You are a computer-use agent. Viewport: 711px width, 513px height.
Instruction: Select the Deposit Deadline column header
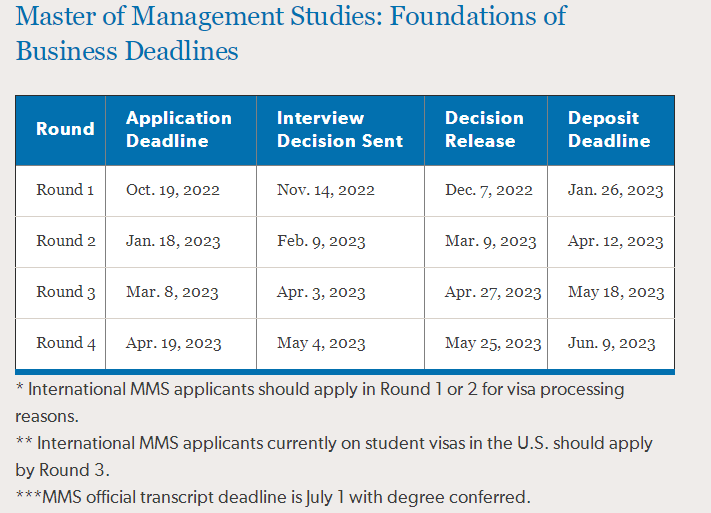pyautogui.click(x=609, y=129)
